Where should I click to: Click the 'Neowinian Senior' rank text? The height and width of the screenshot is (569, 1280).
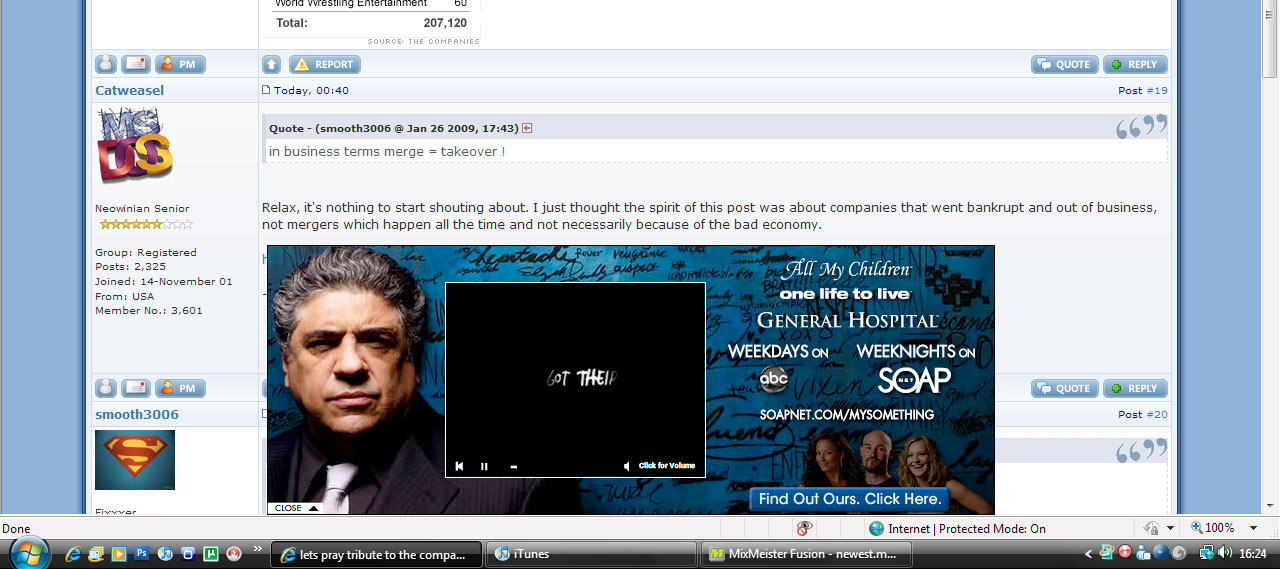click(x=142, y=209)
